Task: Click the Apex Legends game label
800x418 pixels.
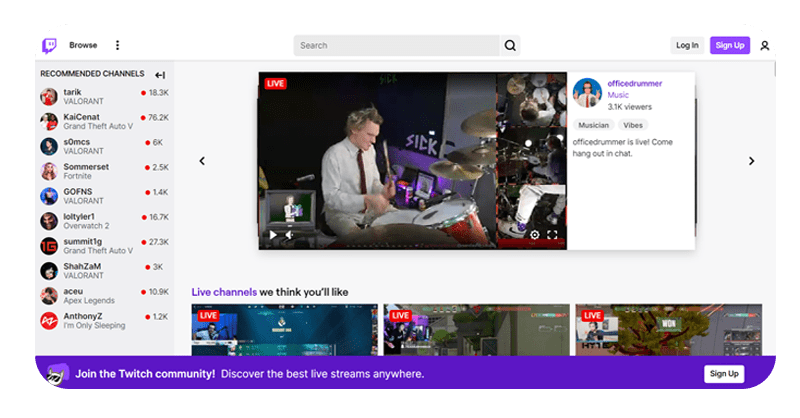Action: point(89,301)
